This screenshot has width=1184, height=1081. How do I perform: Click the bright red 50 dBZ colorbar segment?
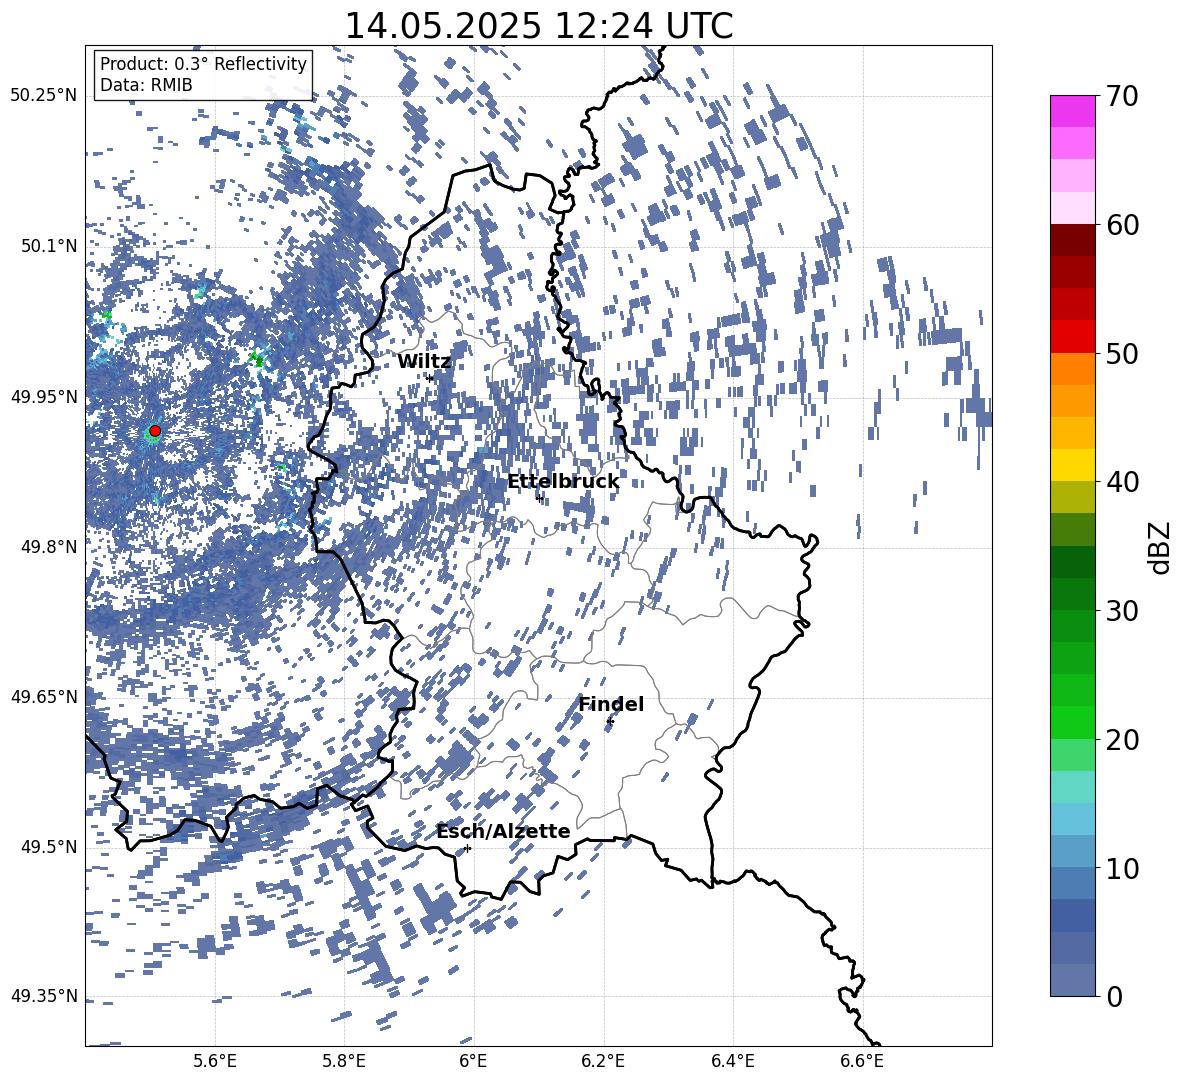pos(1072,337)
